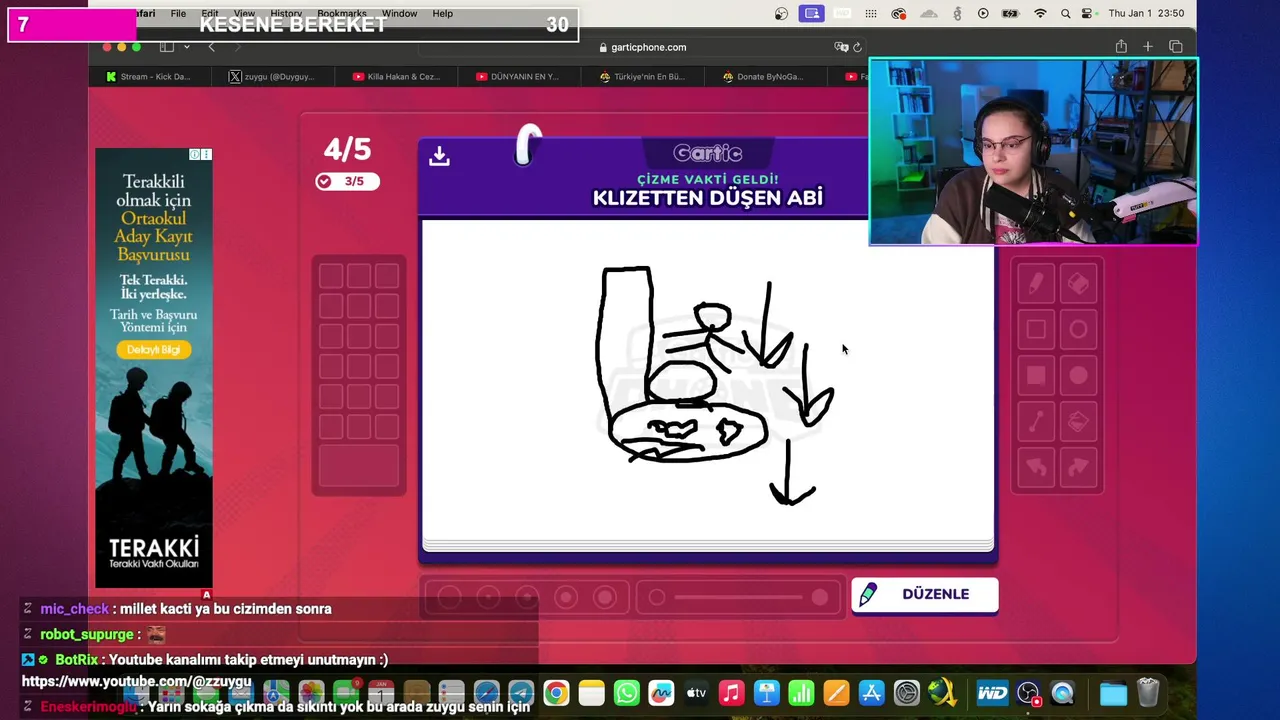Image resolution: width=1280 pixels, height=720 pixels.
Task: Open the Trash in the Dock
Action: (1148, 693)
